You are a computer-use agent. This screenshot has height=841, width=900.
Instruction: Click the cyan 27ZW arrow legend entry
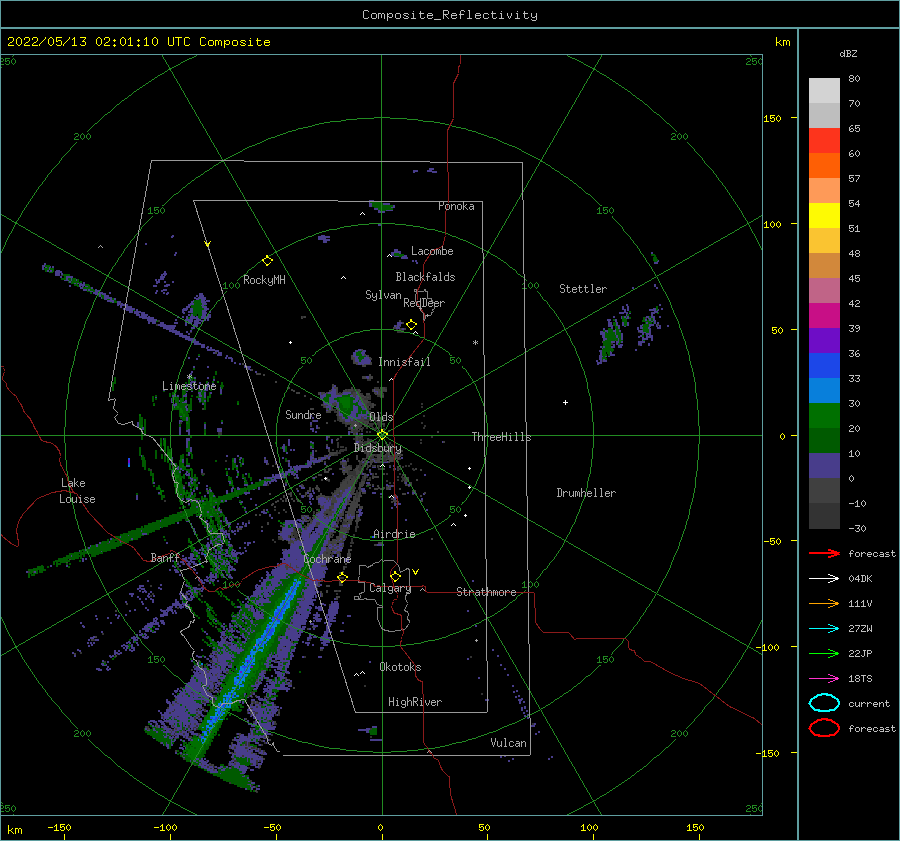coord(824,629)
